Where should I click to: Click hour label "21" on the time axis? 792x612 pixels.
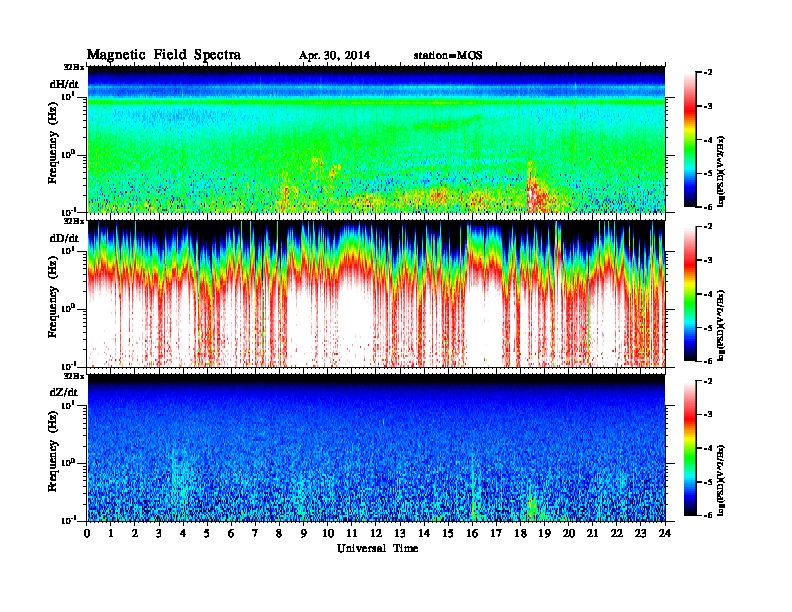coord(592,533)
